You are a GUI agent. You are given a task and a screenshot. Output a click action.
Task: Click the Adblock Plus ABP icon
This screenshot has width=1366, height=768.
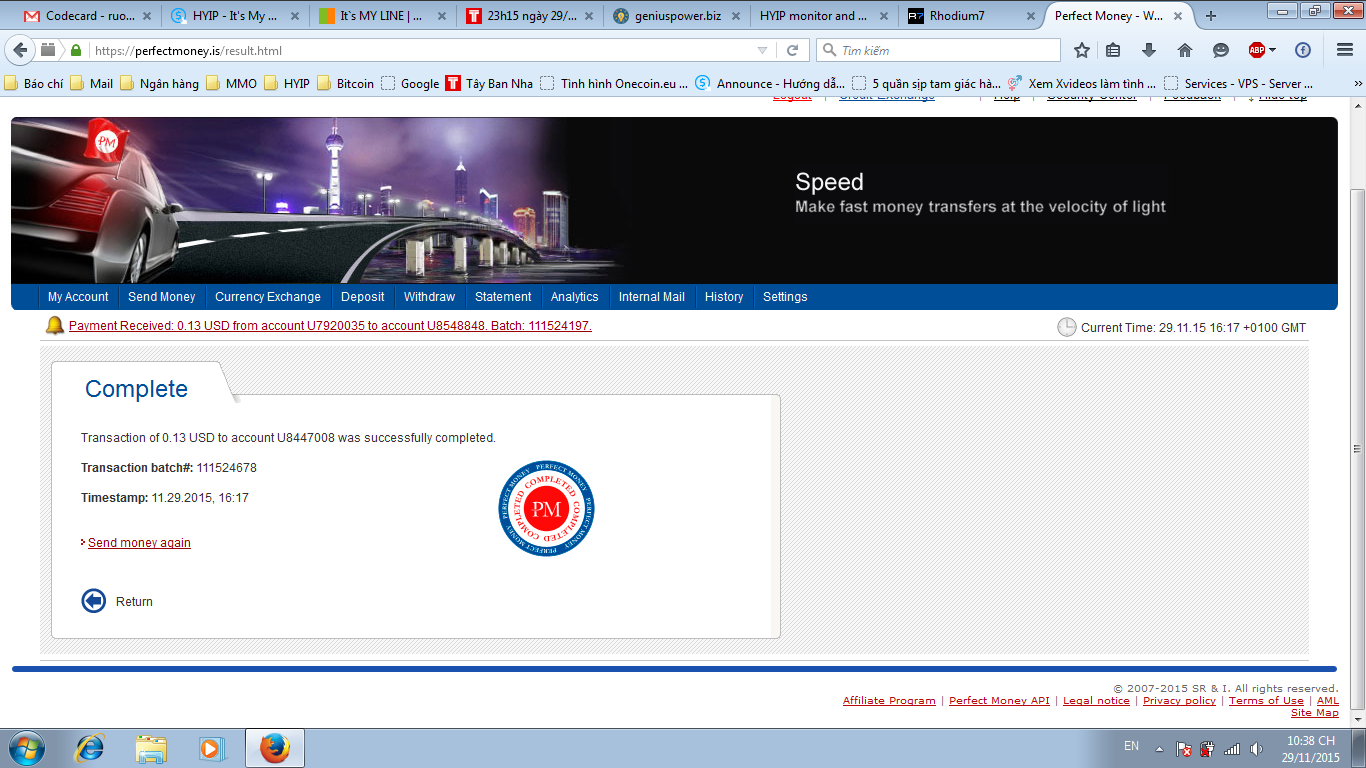pos(1257,50)
